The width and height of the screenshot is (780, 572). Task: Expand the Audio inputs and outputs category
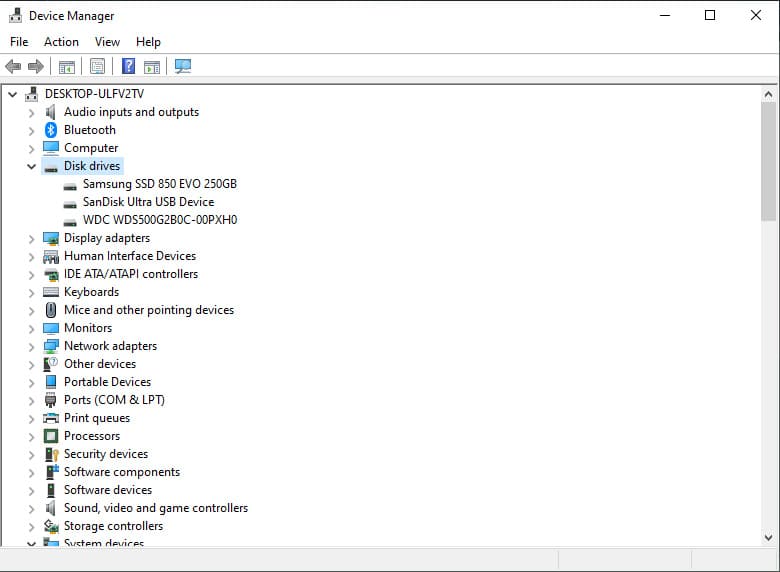(x=31, y=113)
